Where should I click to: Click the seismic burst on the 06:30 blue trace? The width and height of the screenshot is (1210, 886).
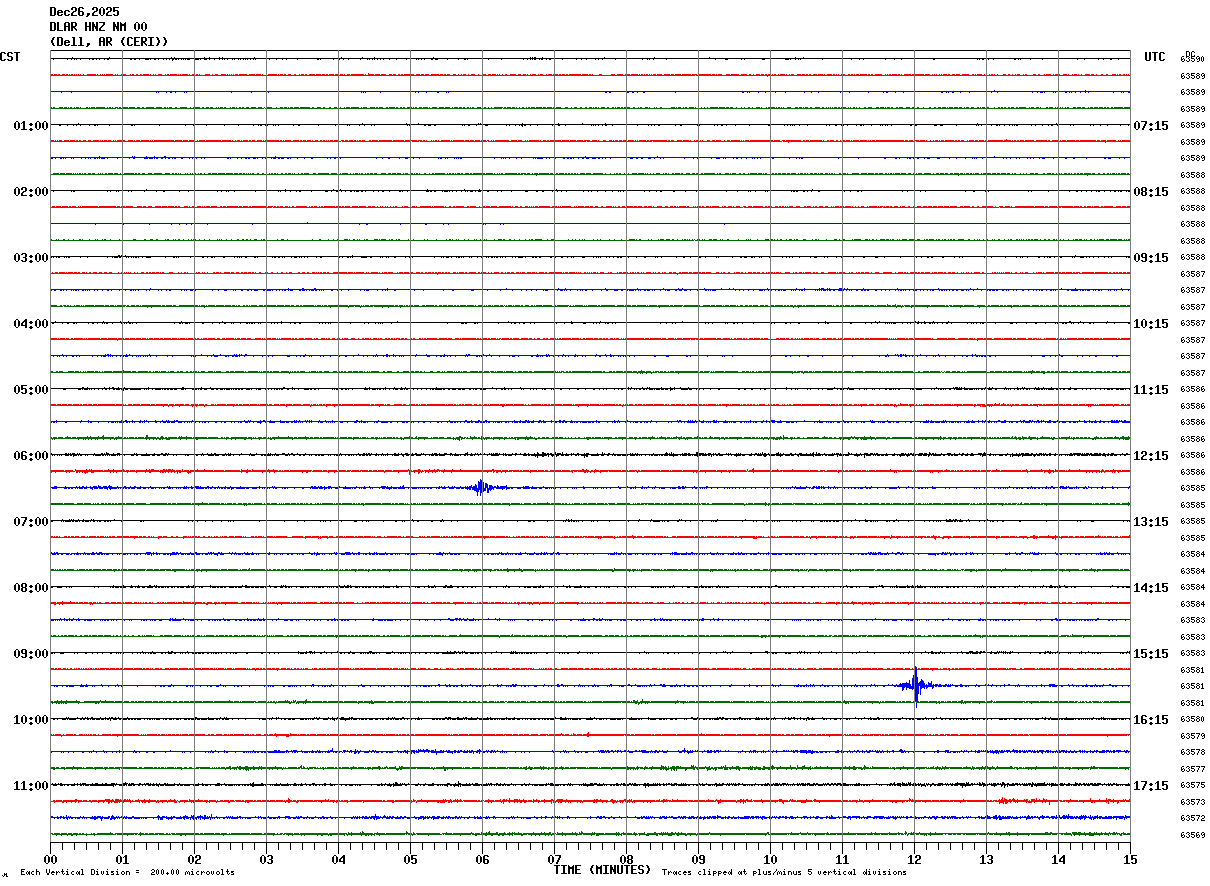click(x=482, y=487)
